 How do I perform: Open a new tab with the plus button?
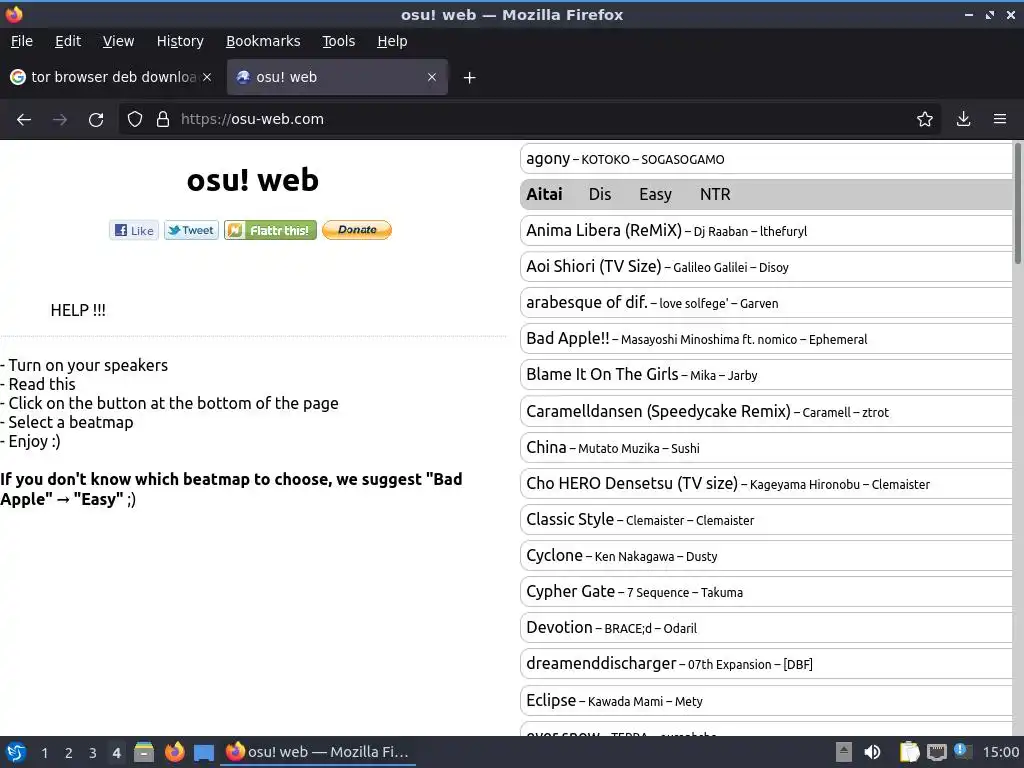pyautogui.click(x=470, y=78)
